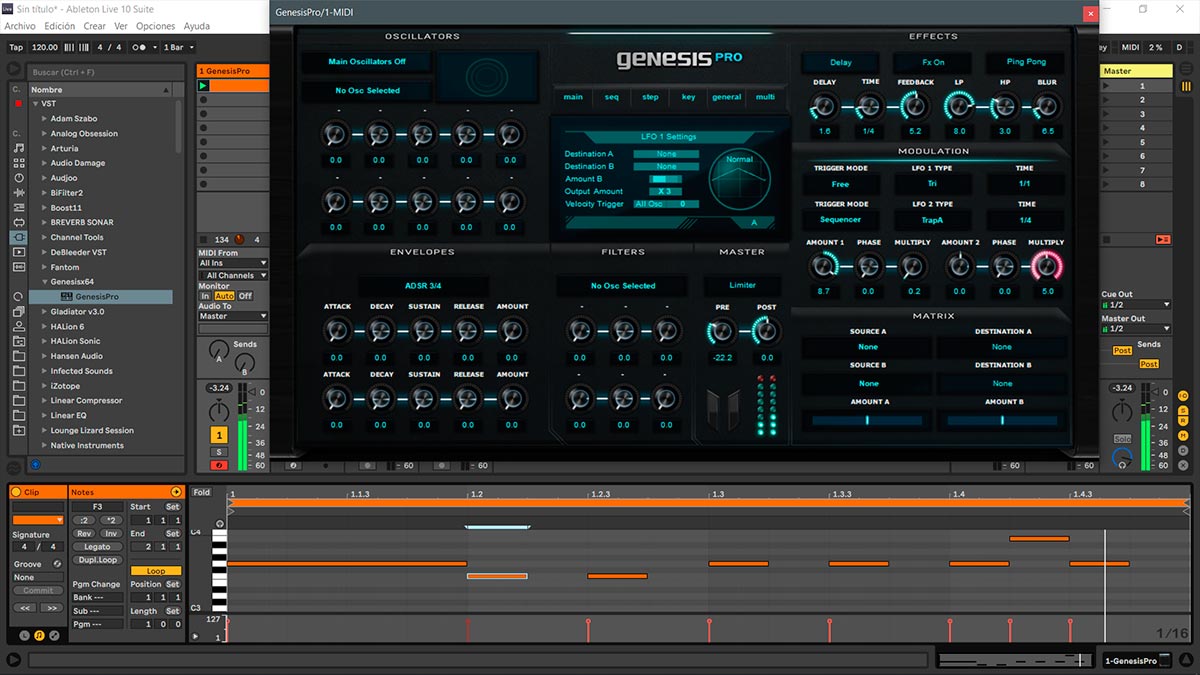
Task: Click the Dupl.Loop button
Action: pos(97,560)
